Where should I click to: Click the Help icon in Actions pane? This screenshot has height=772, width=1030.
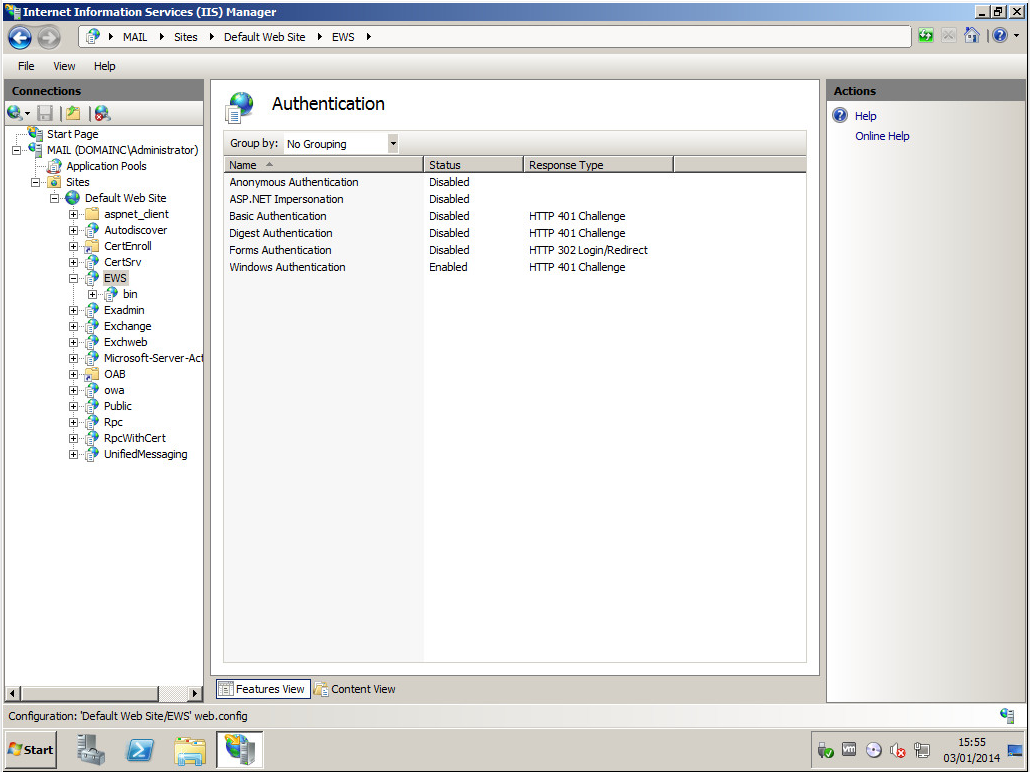pyautogui.click(x=840, y=116)
